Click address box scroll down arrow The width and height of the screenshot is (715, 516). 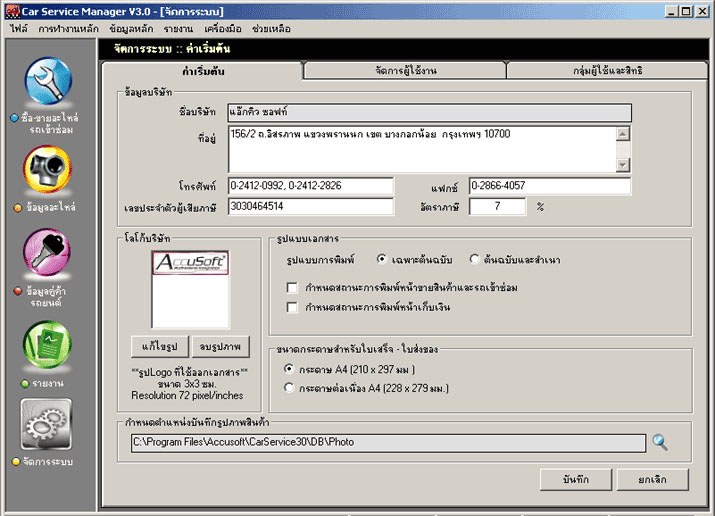(622, 165)
